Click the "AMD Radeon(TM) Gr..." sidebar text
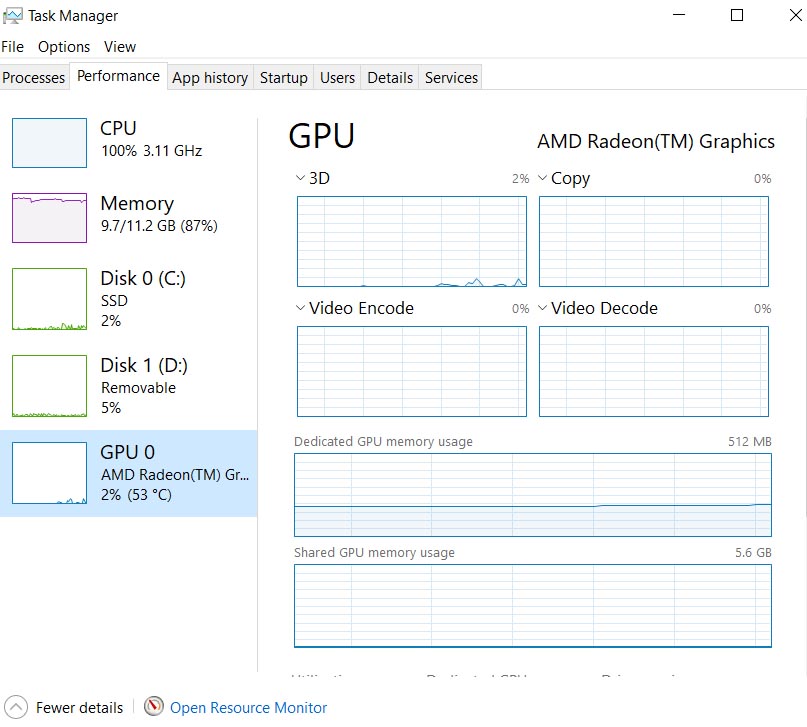Image resolution: width=807 pixels, height=727 pixels. point(175,474)
